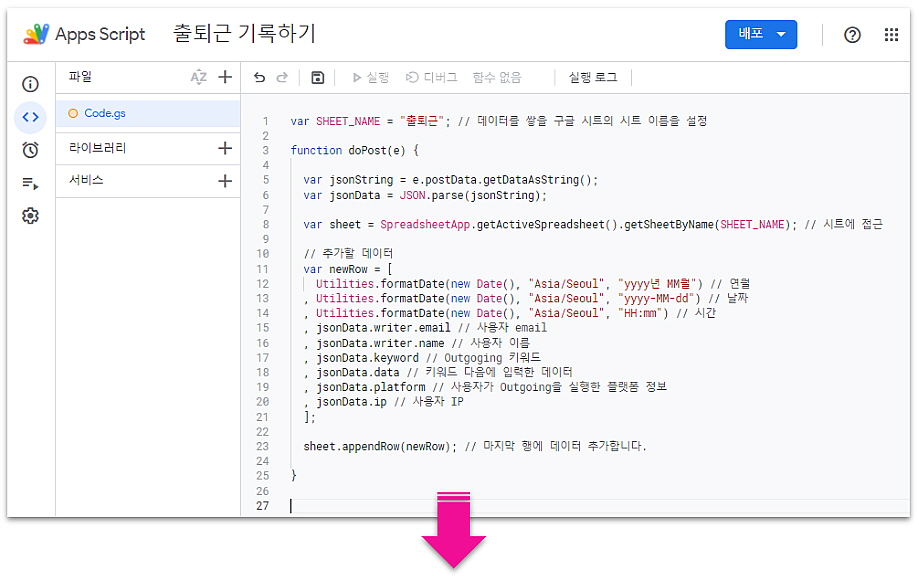Select Code.gs file in the file list
Screen dimensions: 919x576
[104, 114]
